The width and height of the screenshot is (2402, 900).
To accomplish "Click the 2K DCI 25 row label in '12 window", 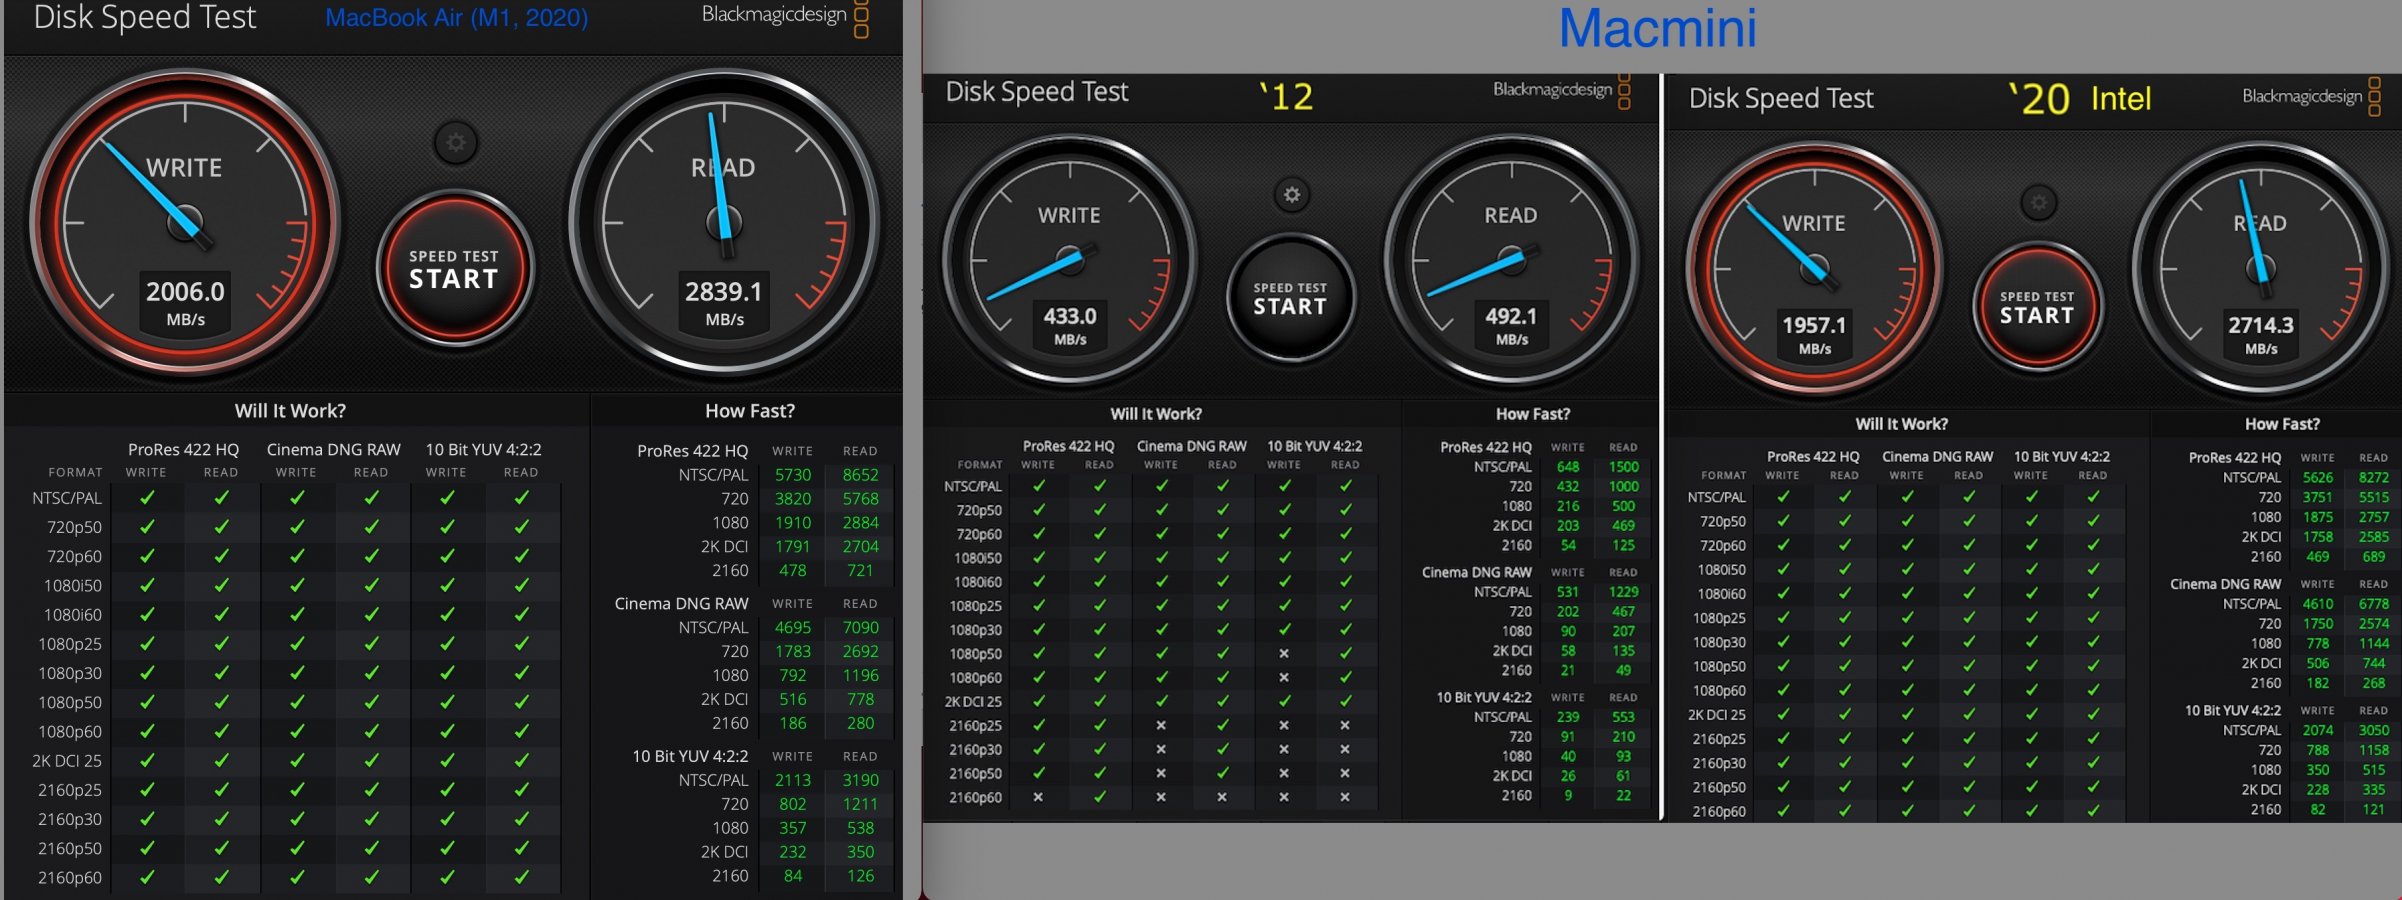I will [973, 702].
